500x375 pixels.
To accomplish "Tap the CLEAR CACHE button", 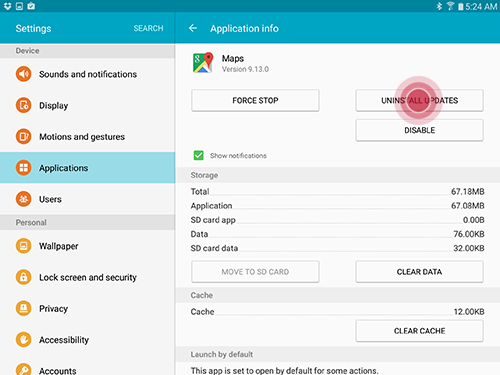I will click(419, 331).
